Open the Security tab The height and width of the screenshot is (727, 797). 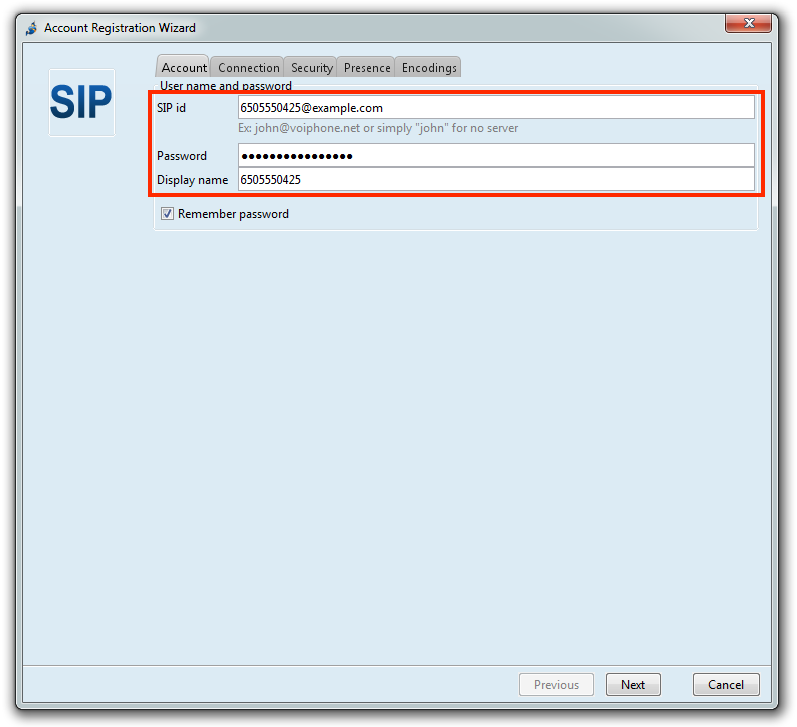pyautogui.click(x=311, y=67)
